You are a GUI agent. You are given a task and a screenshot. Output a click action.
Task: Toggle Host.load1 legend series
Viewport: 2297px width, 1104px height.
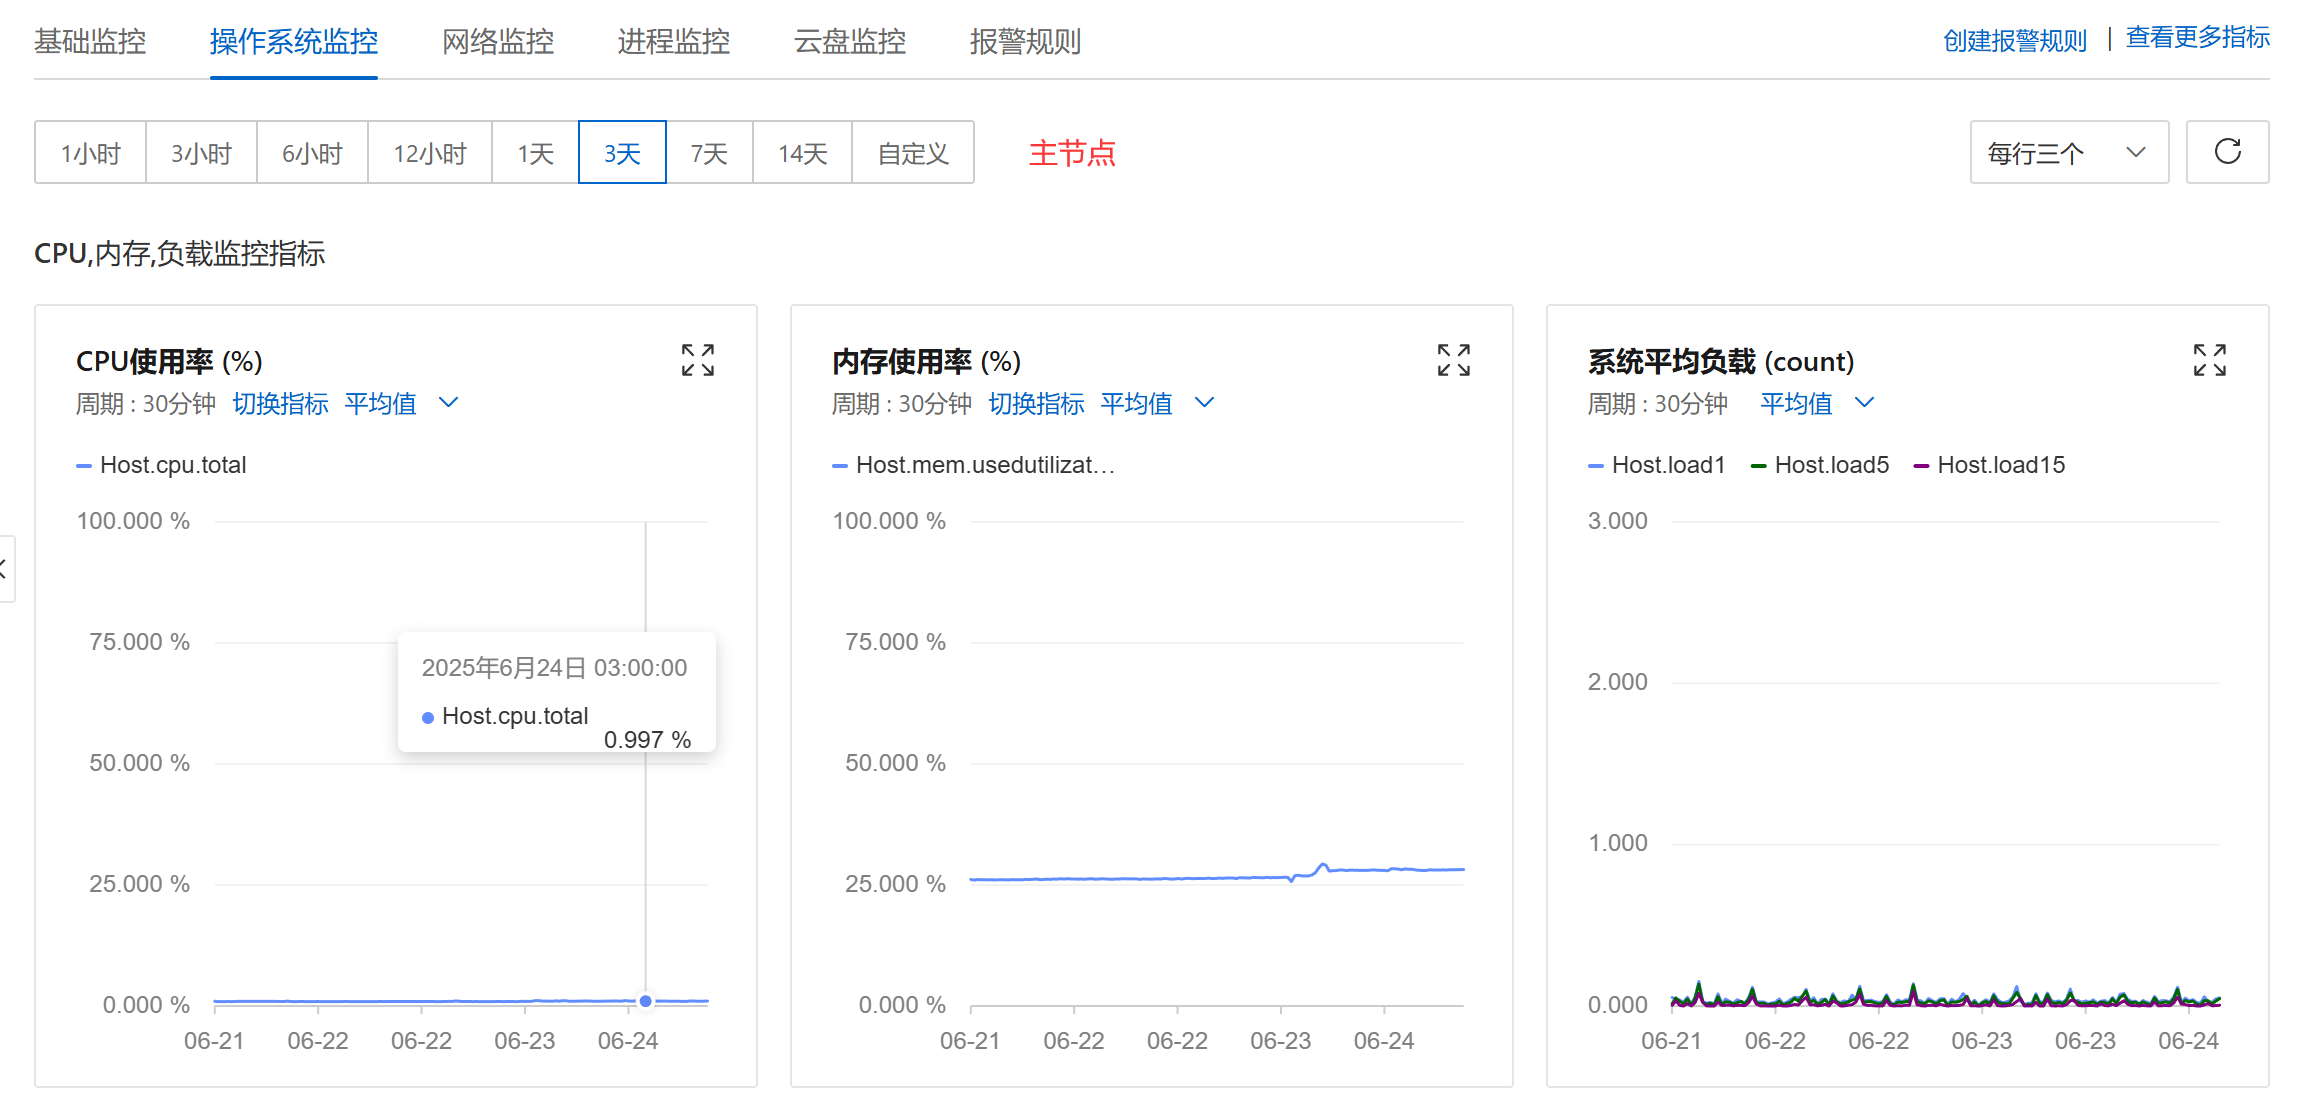coord(1657,465)
